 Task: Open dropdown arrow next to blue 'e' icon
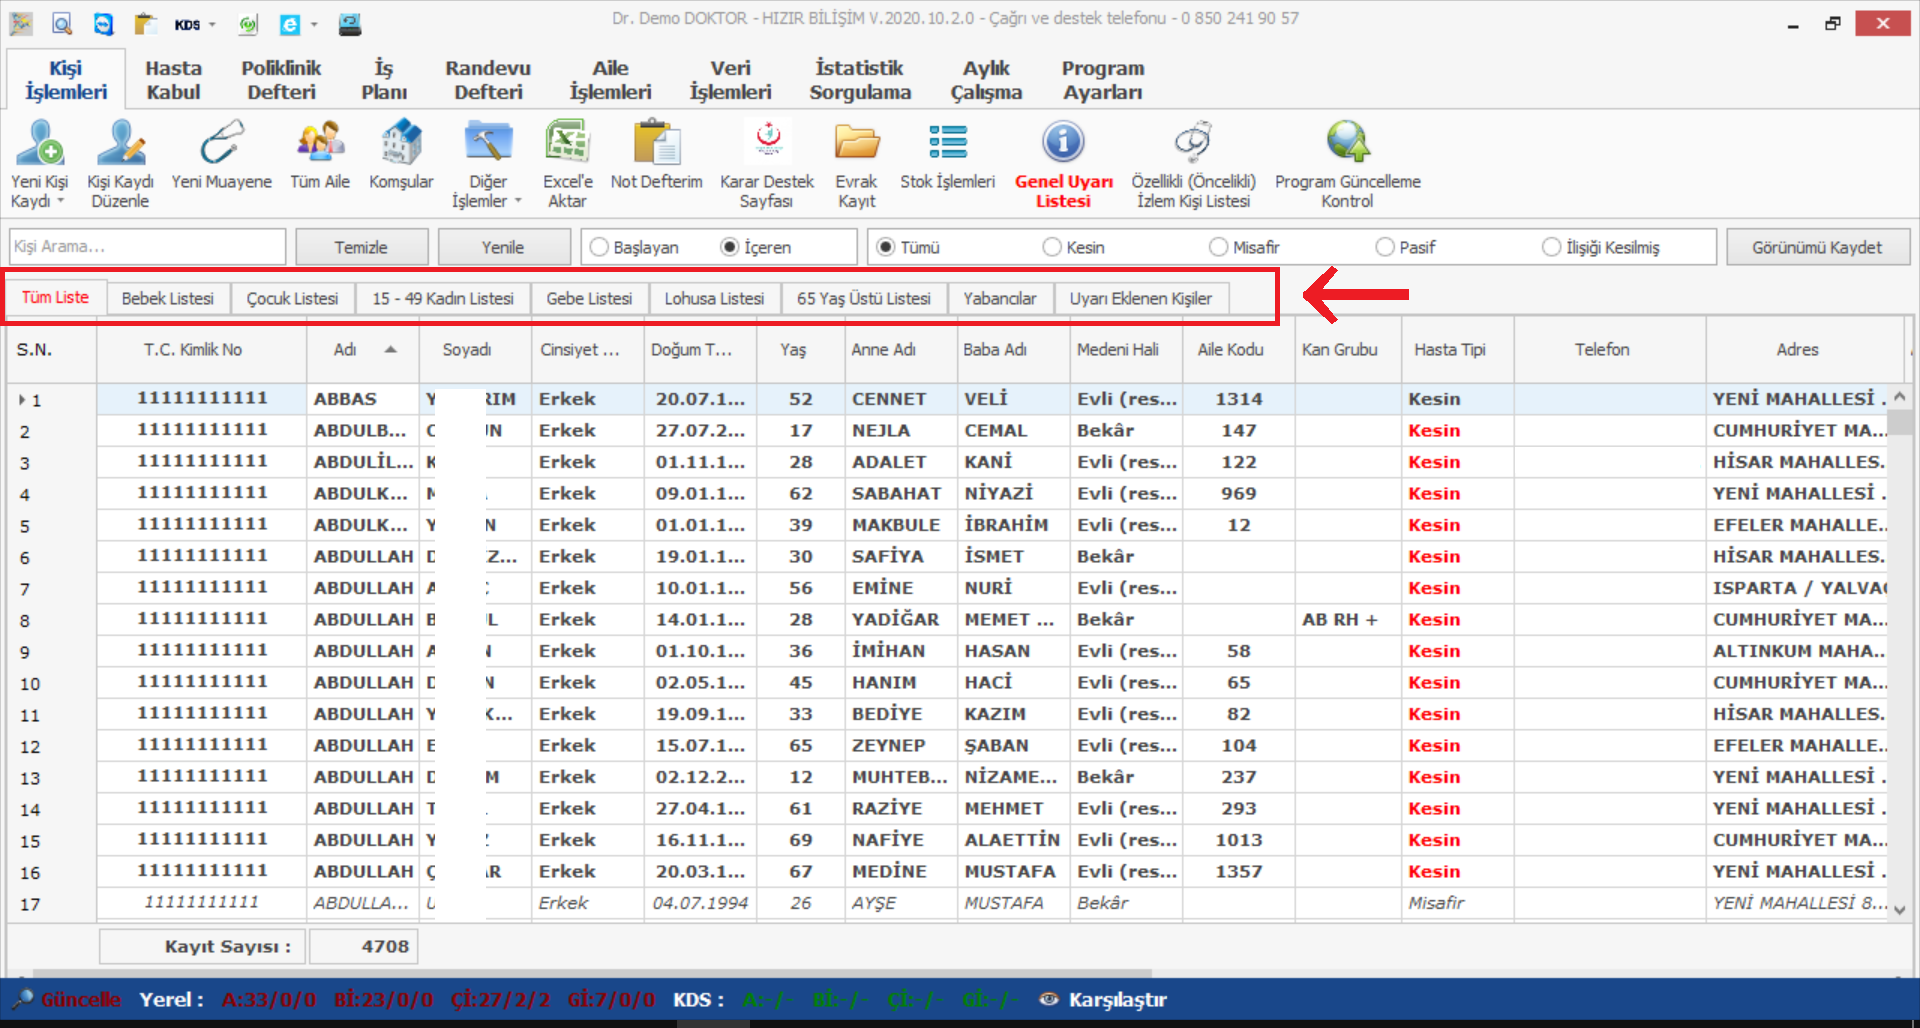pyautogui.click(x=314, y=25)
